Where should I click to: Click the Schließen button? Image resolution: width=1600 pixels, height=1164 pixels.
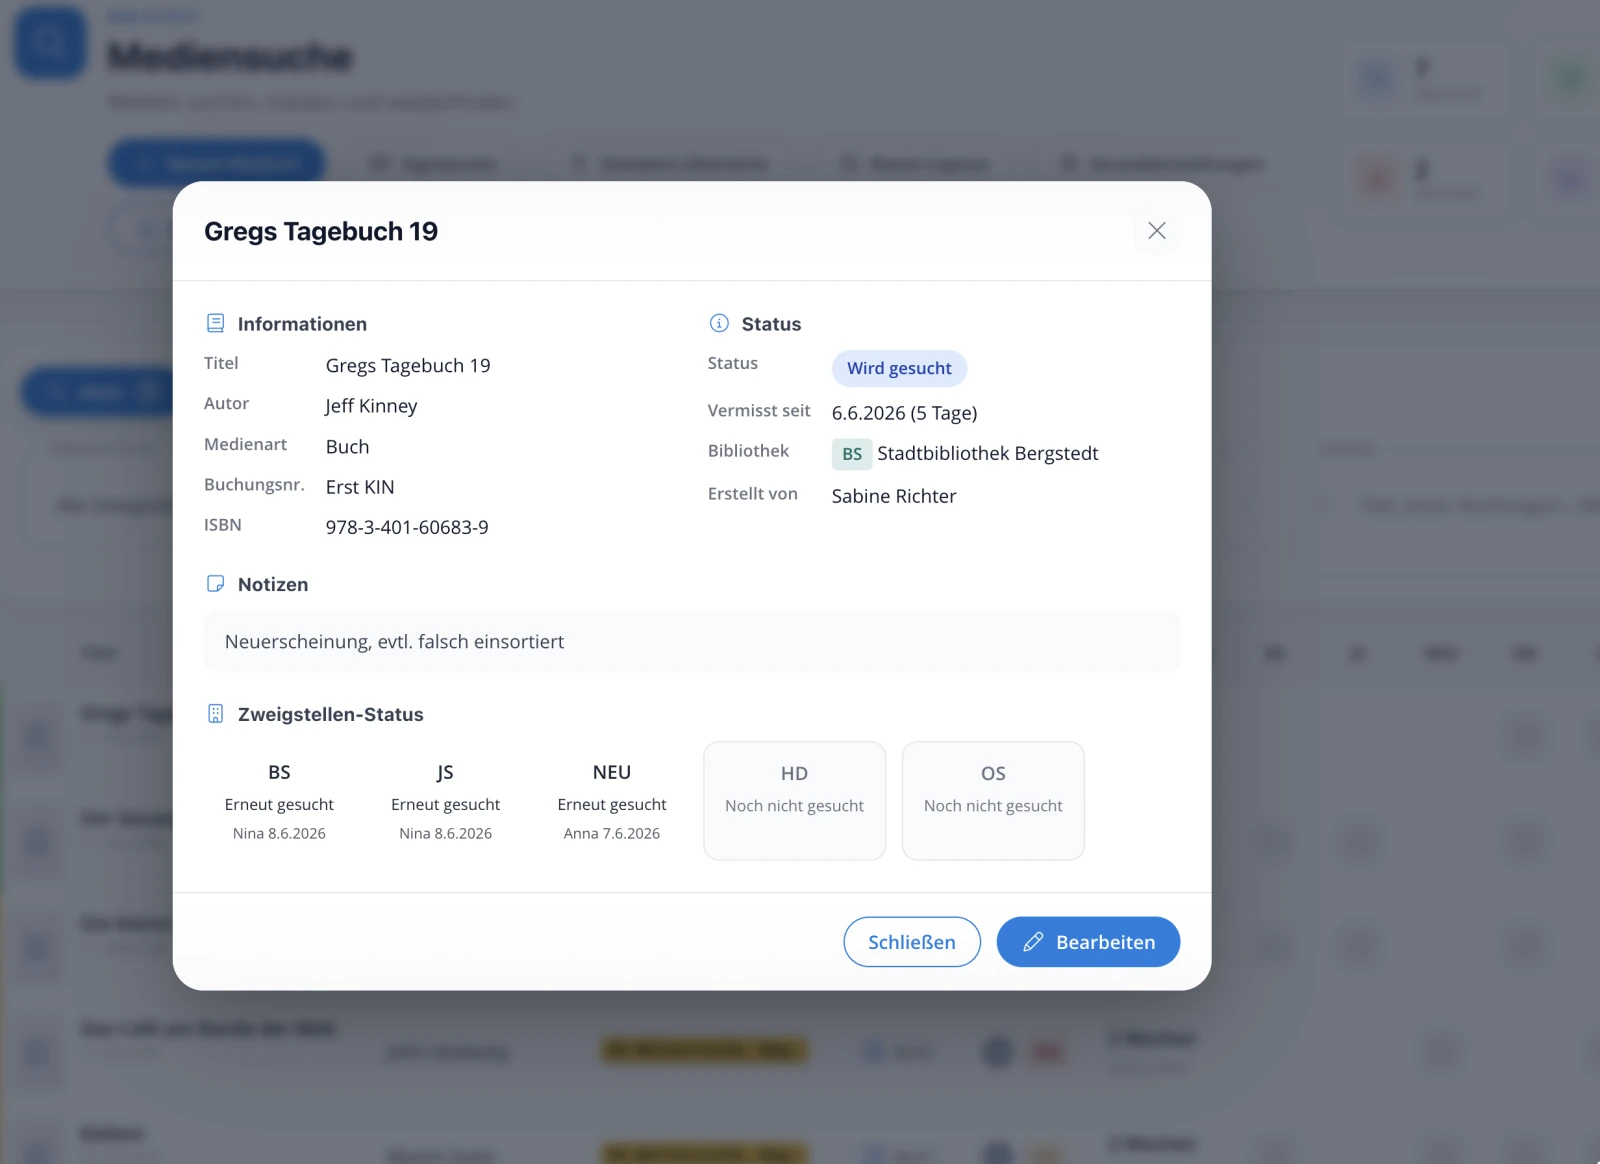pos(912,942)
